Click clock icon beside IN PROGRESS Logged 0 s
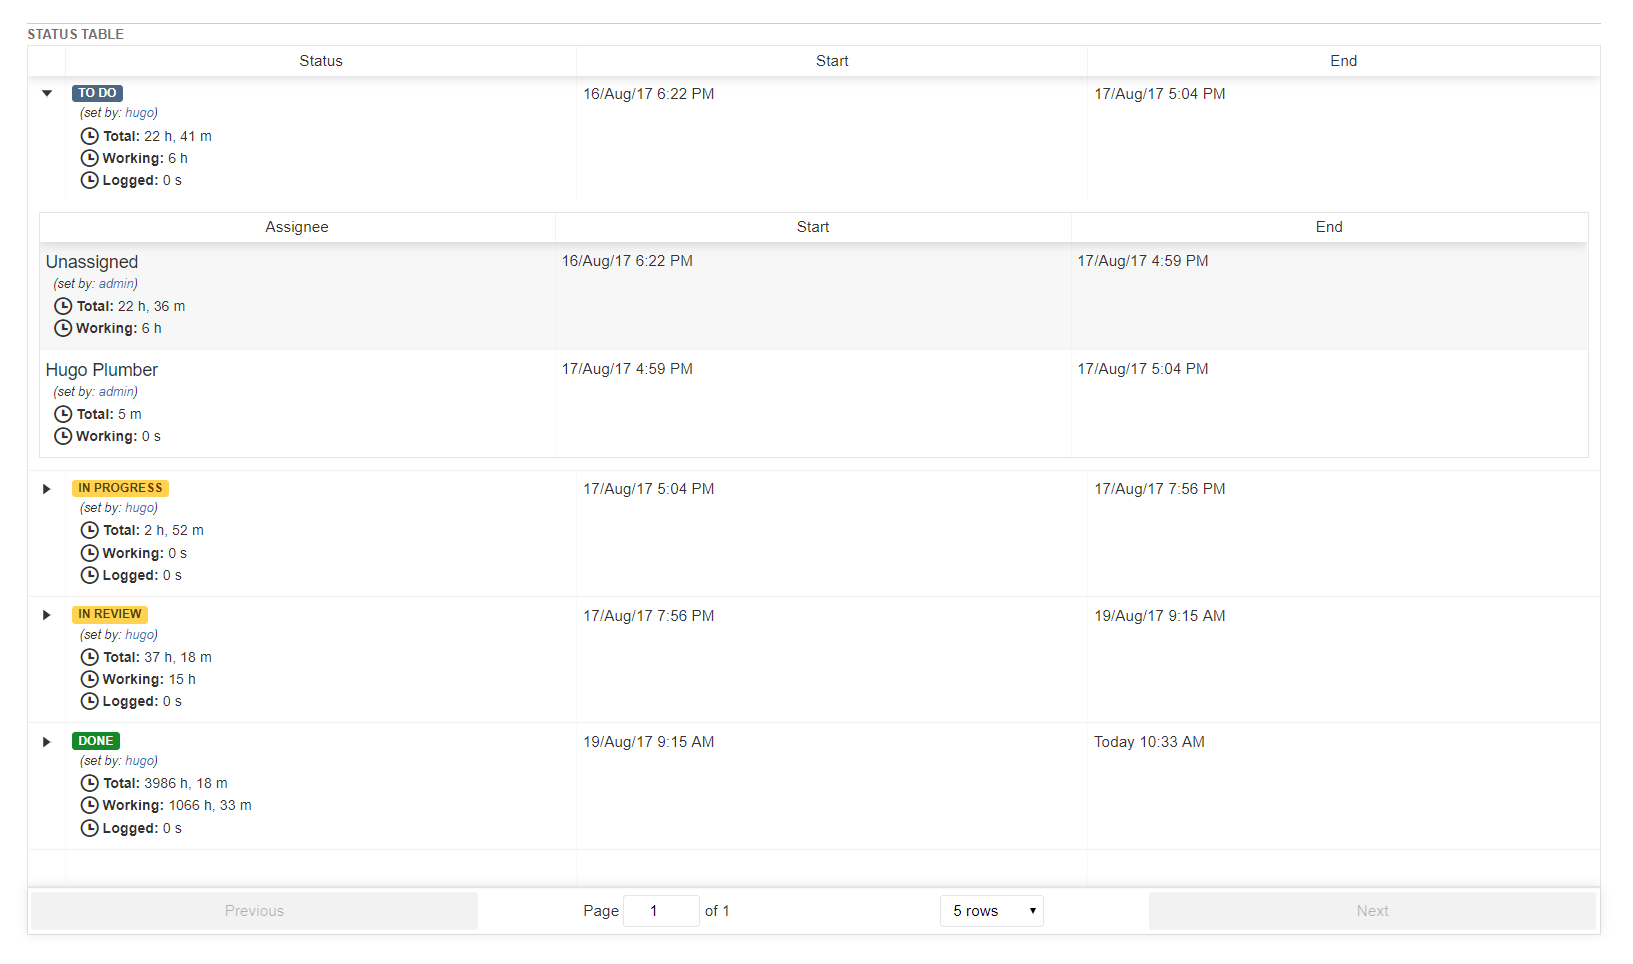 coord(90,575)
